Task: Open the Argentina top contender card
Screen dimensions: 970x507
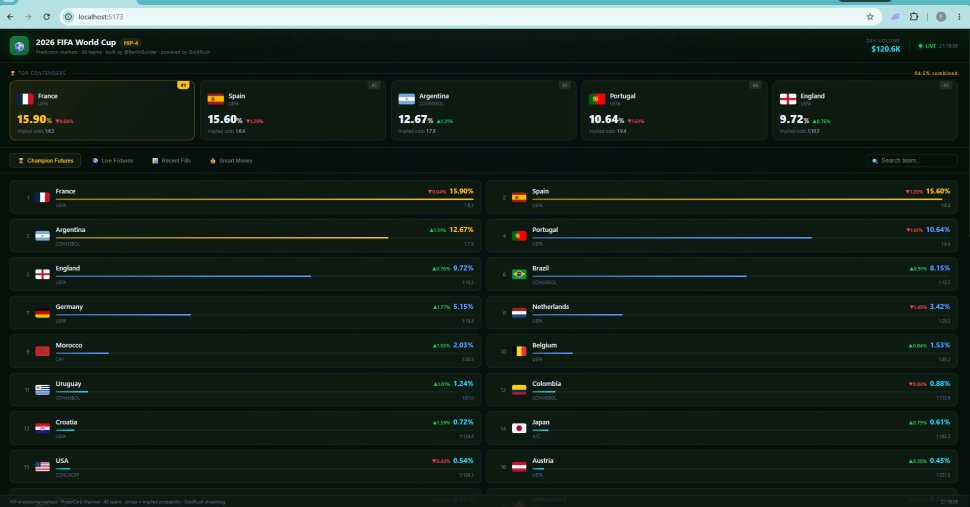Action: (x=483, y=110)
